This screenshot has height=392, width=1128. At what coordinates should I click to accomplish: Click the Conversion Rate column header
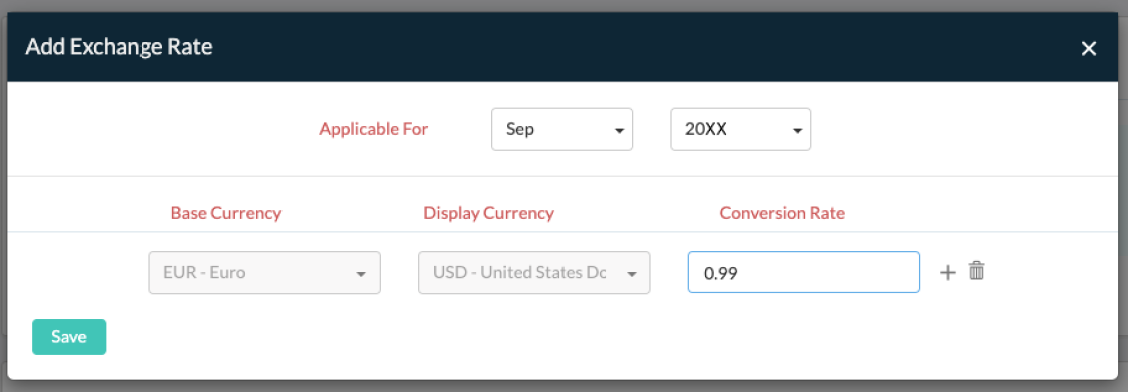point(782,213)
